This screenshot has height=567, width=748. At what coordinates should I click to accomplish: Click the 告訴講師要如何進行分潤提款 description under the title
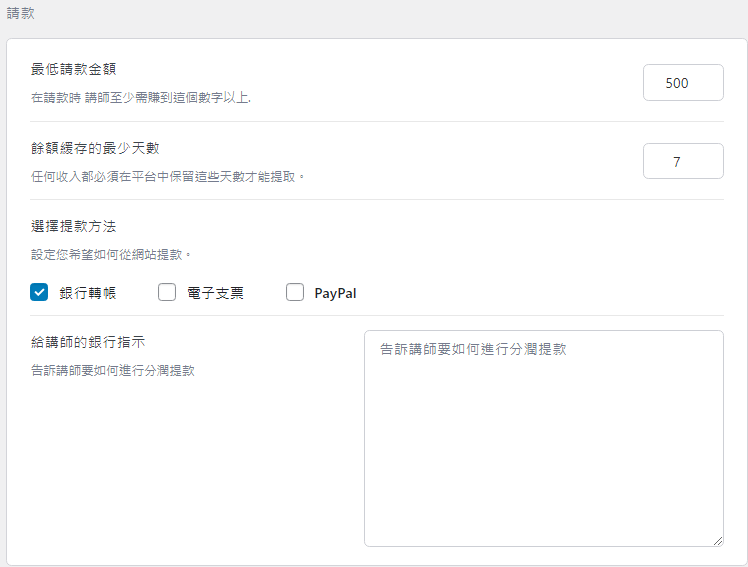pyautogui.click(x=113, y=371)
